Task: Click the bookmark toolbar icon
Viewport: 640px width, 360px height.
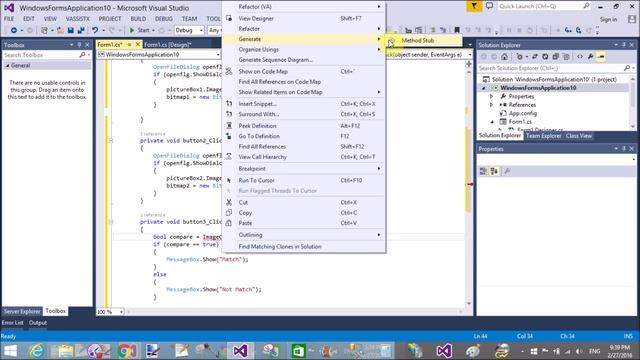Action: pyautogui.click(x=457, y=30)
